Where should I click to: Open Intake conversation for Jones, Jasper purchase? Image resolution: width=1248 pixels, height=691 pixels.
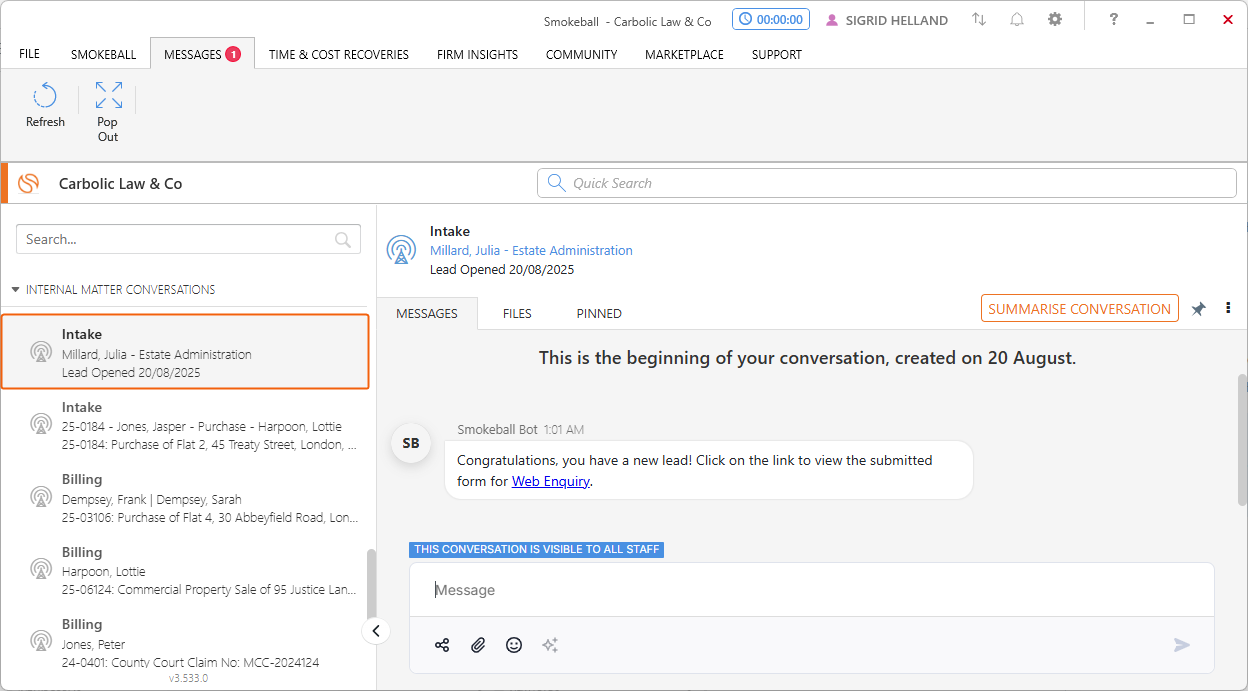(185, 425)
